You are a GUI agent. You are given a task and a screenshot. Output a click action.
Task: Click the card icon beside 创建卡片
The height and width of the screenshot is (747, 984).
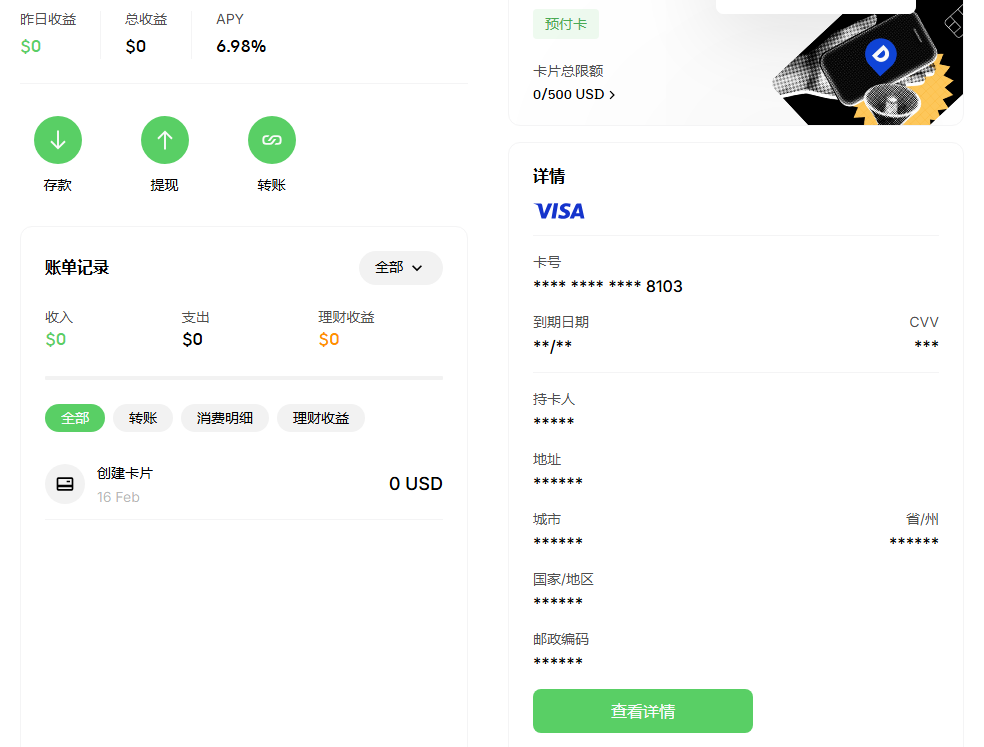(x=65, y=484)
